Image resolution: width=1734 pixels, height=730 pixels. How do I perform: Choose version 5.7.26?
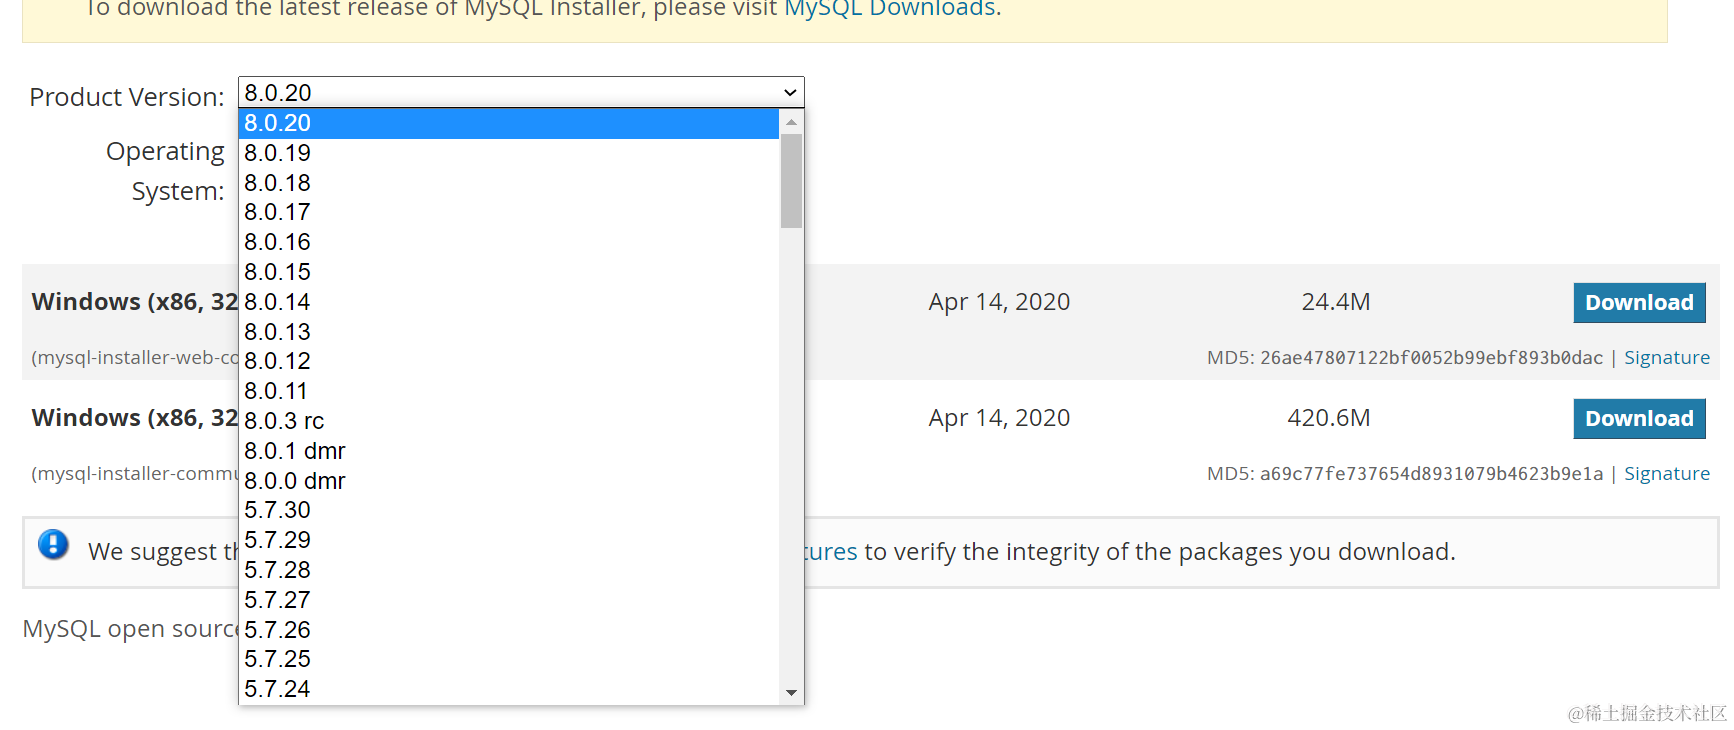point(509,630)
